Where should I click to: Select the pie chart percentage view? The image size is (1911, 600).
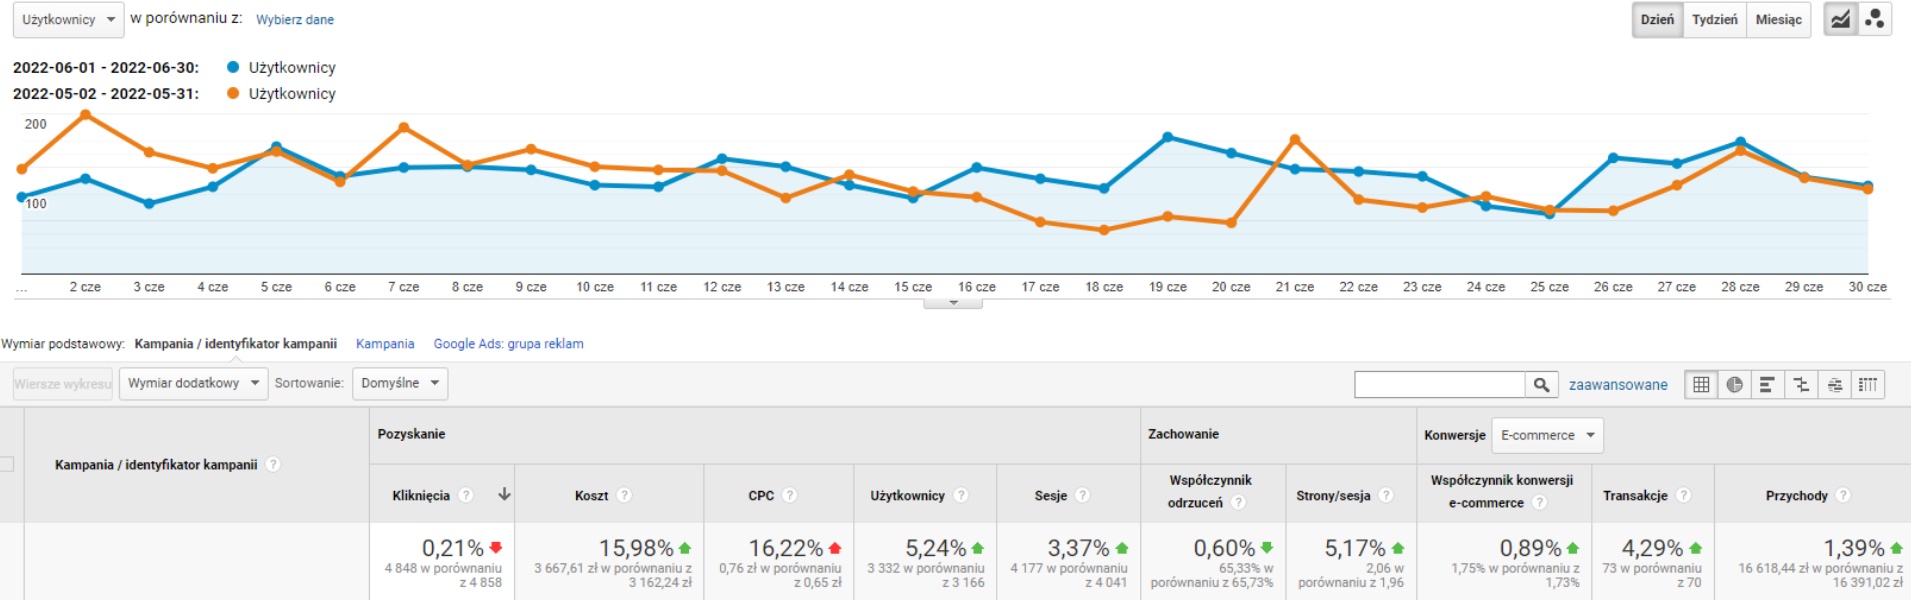(1735, 384)
